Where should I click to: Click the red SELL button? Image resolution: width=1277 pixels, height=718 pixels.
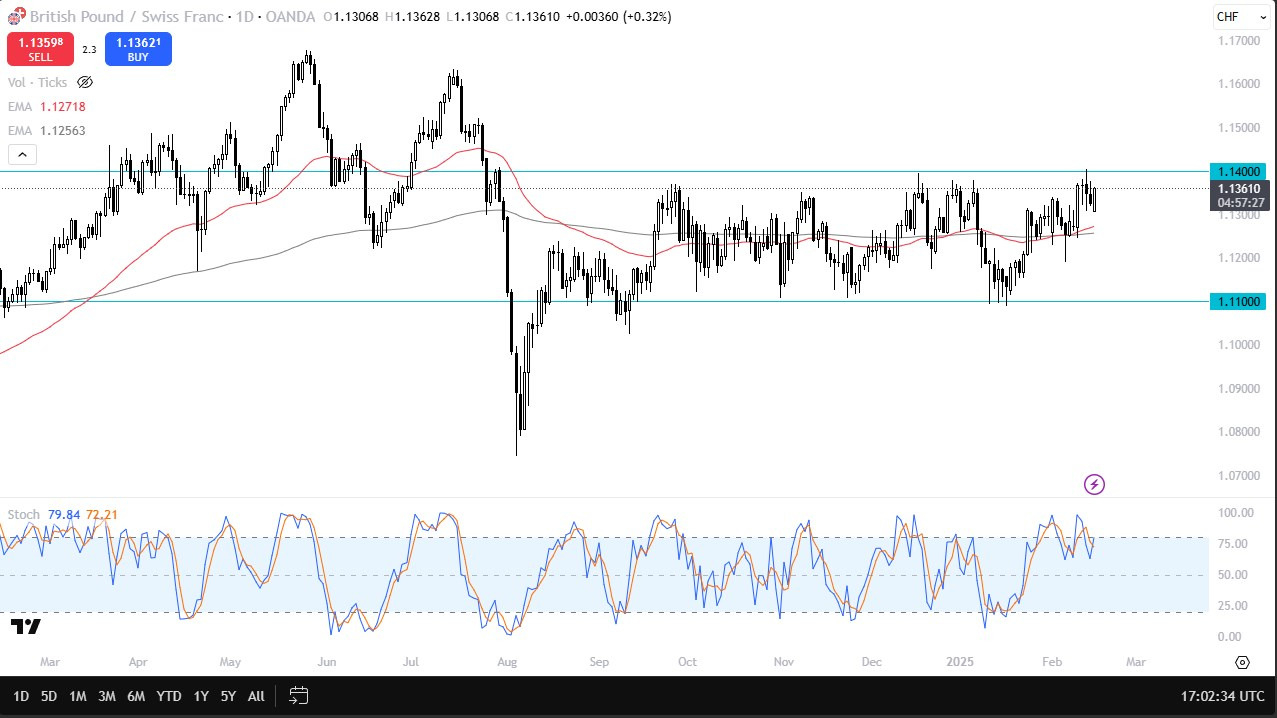tap(40, 49)
